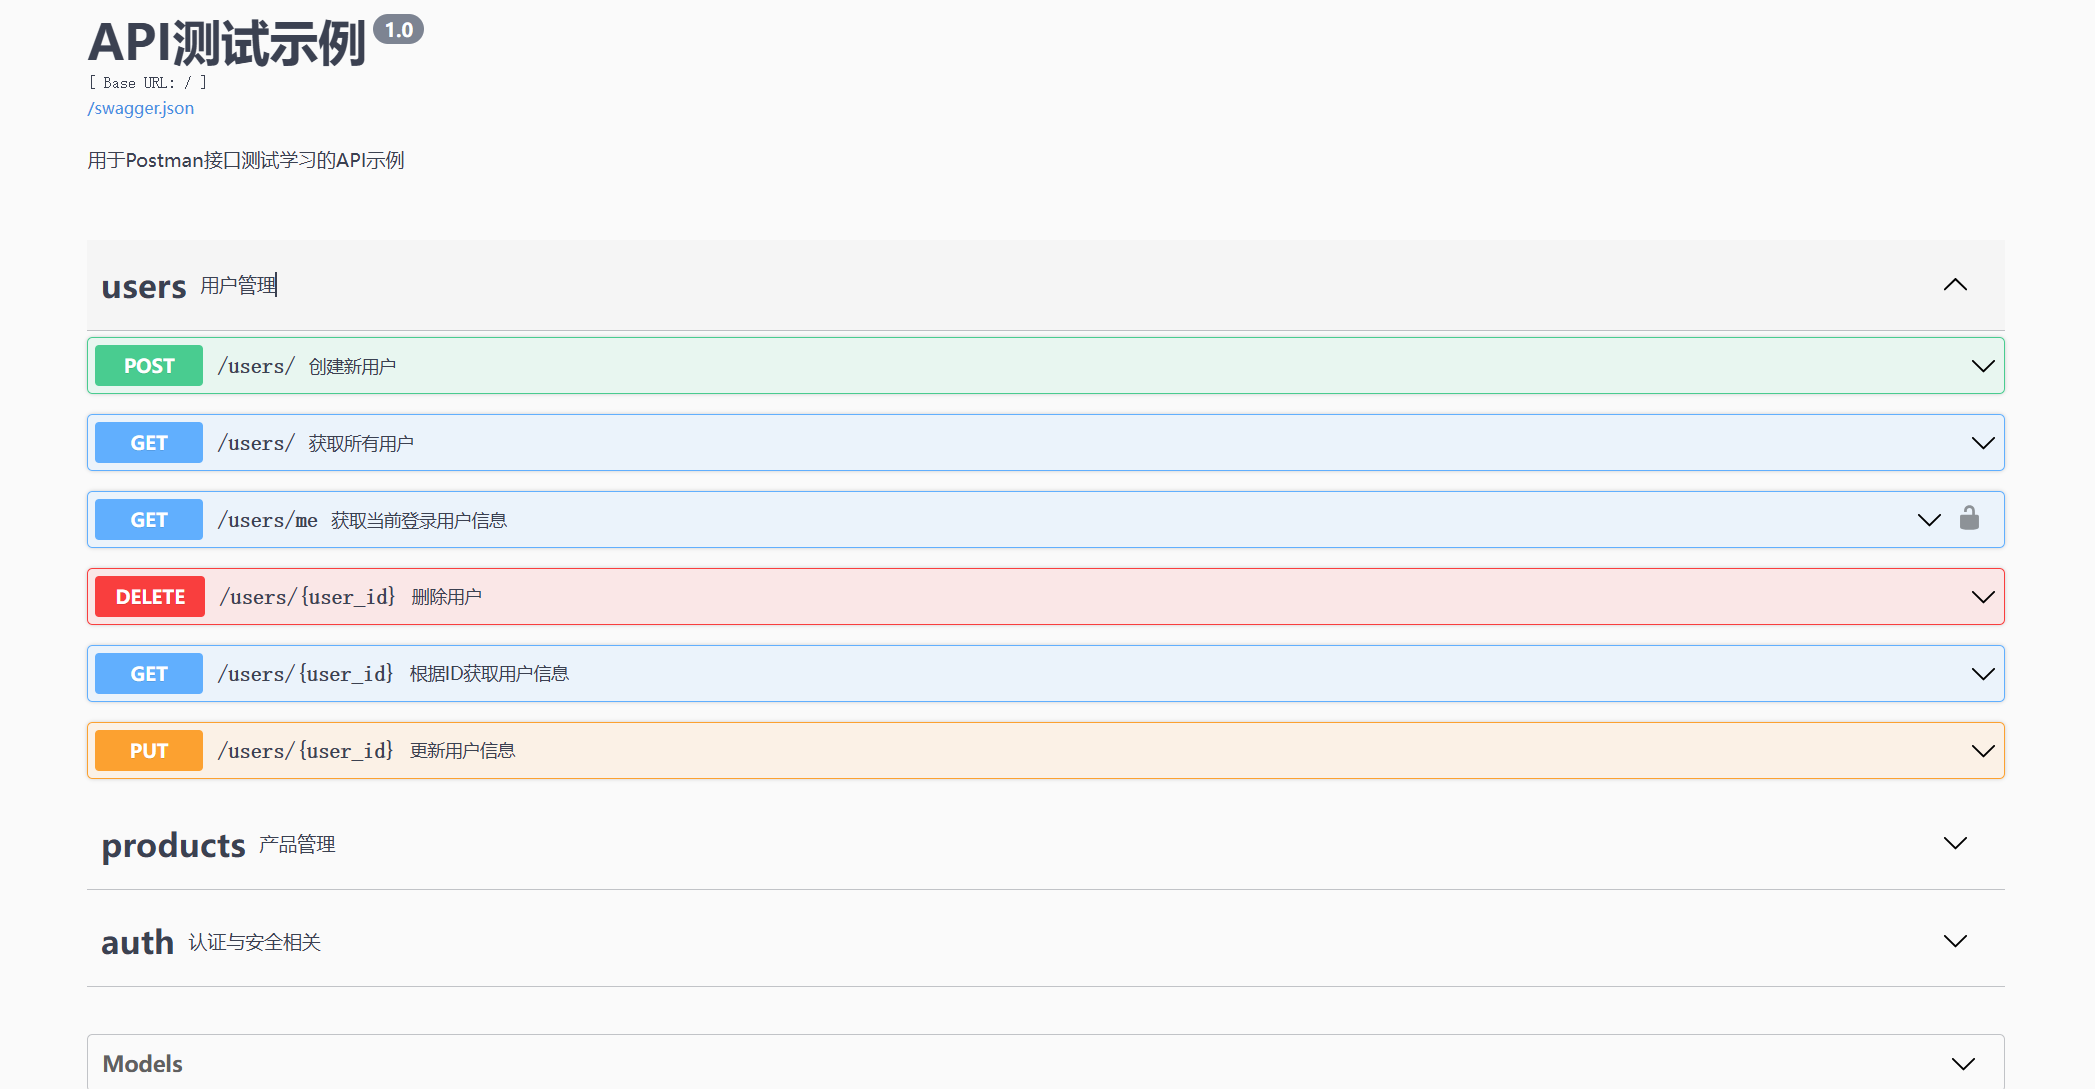
Task: Click the Models section title
Action: click(x=143, y=1064)
